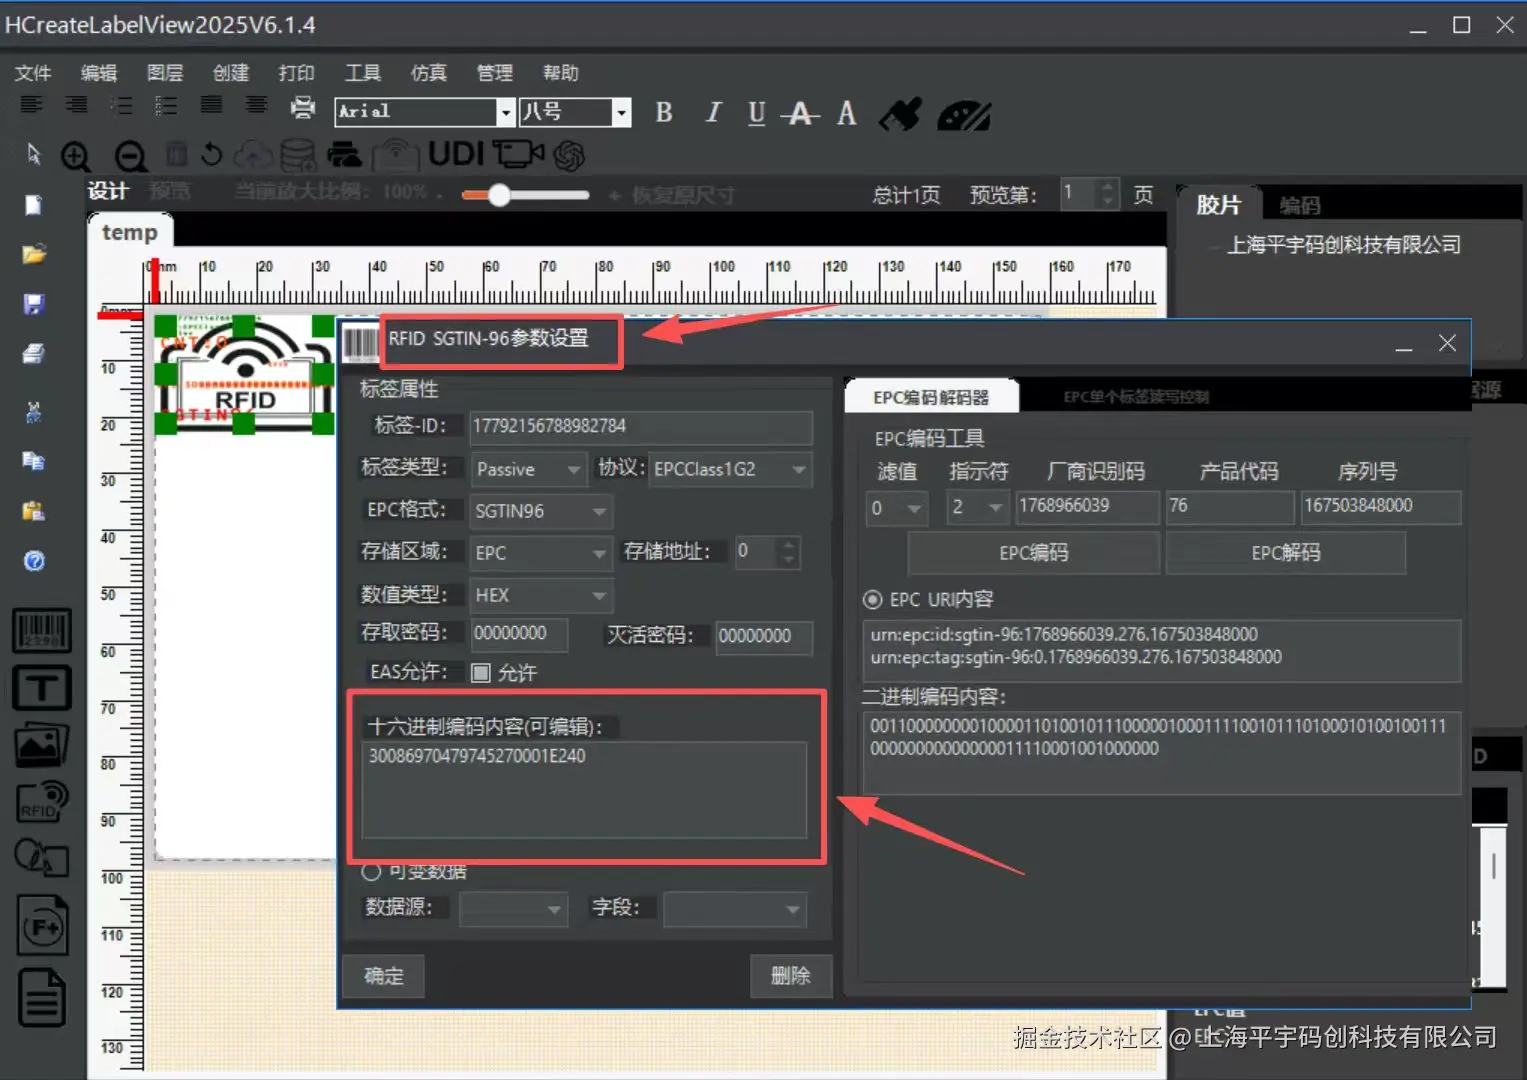Open the Arial font dropdown
Viewport: 1527px width, 1080px height.
(x=505, y=112)
